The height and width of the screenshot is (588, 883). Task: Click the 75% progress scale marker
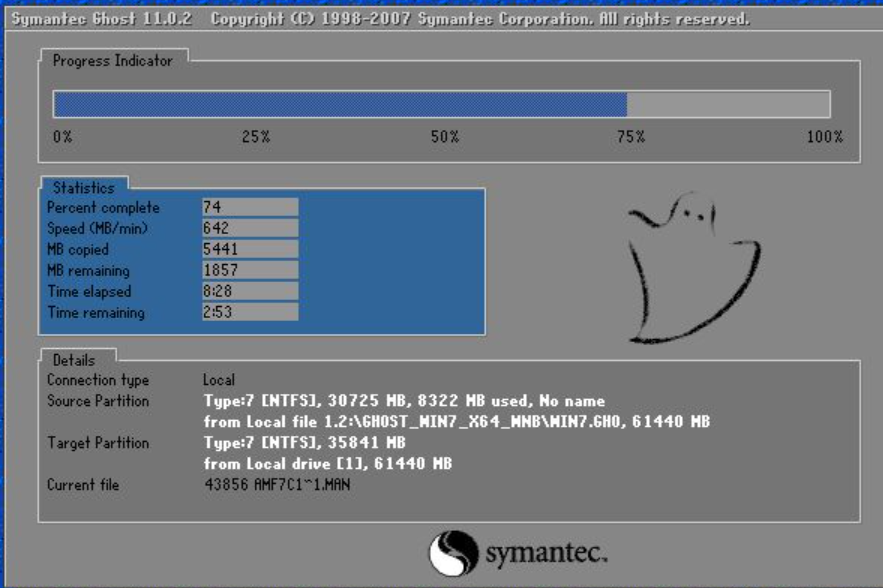point(631,137)
